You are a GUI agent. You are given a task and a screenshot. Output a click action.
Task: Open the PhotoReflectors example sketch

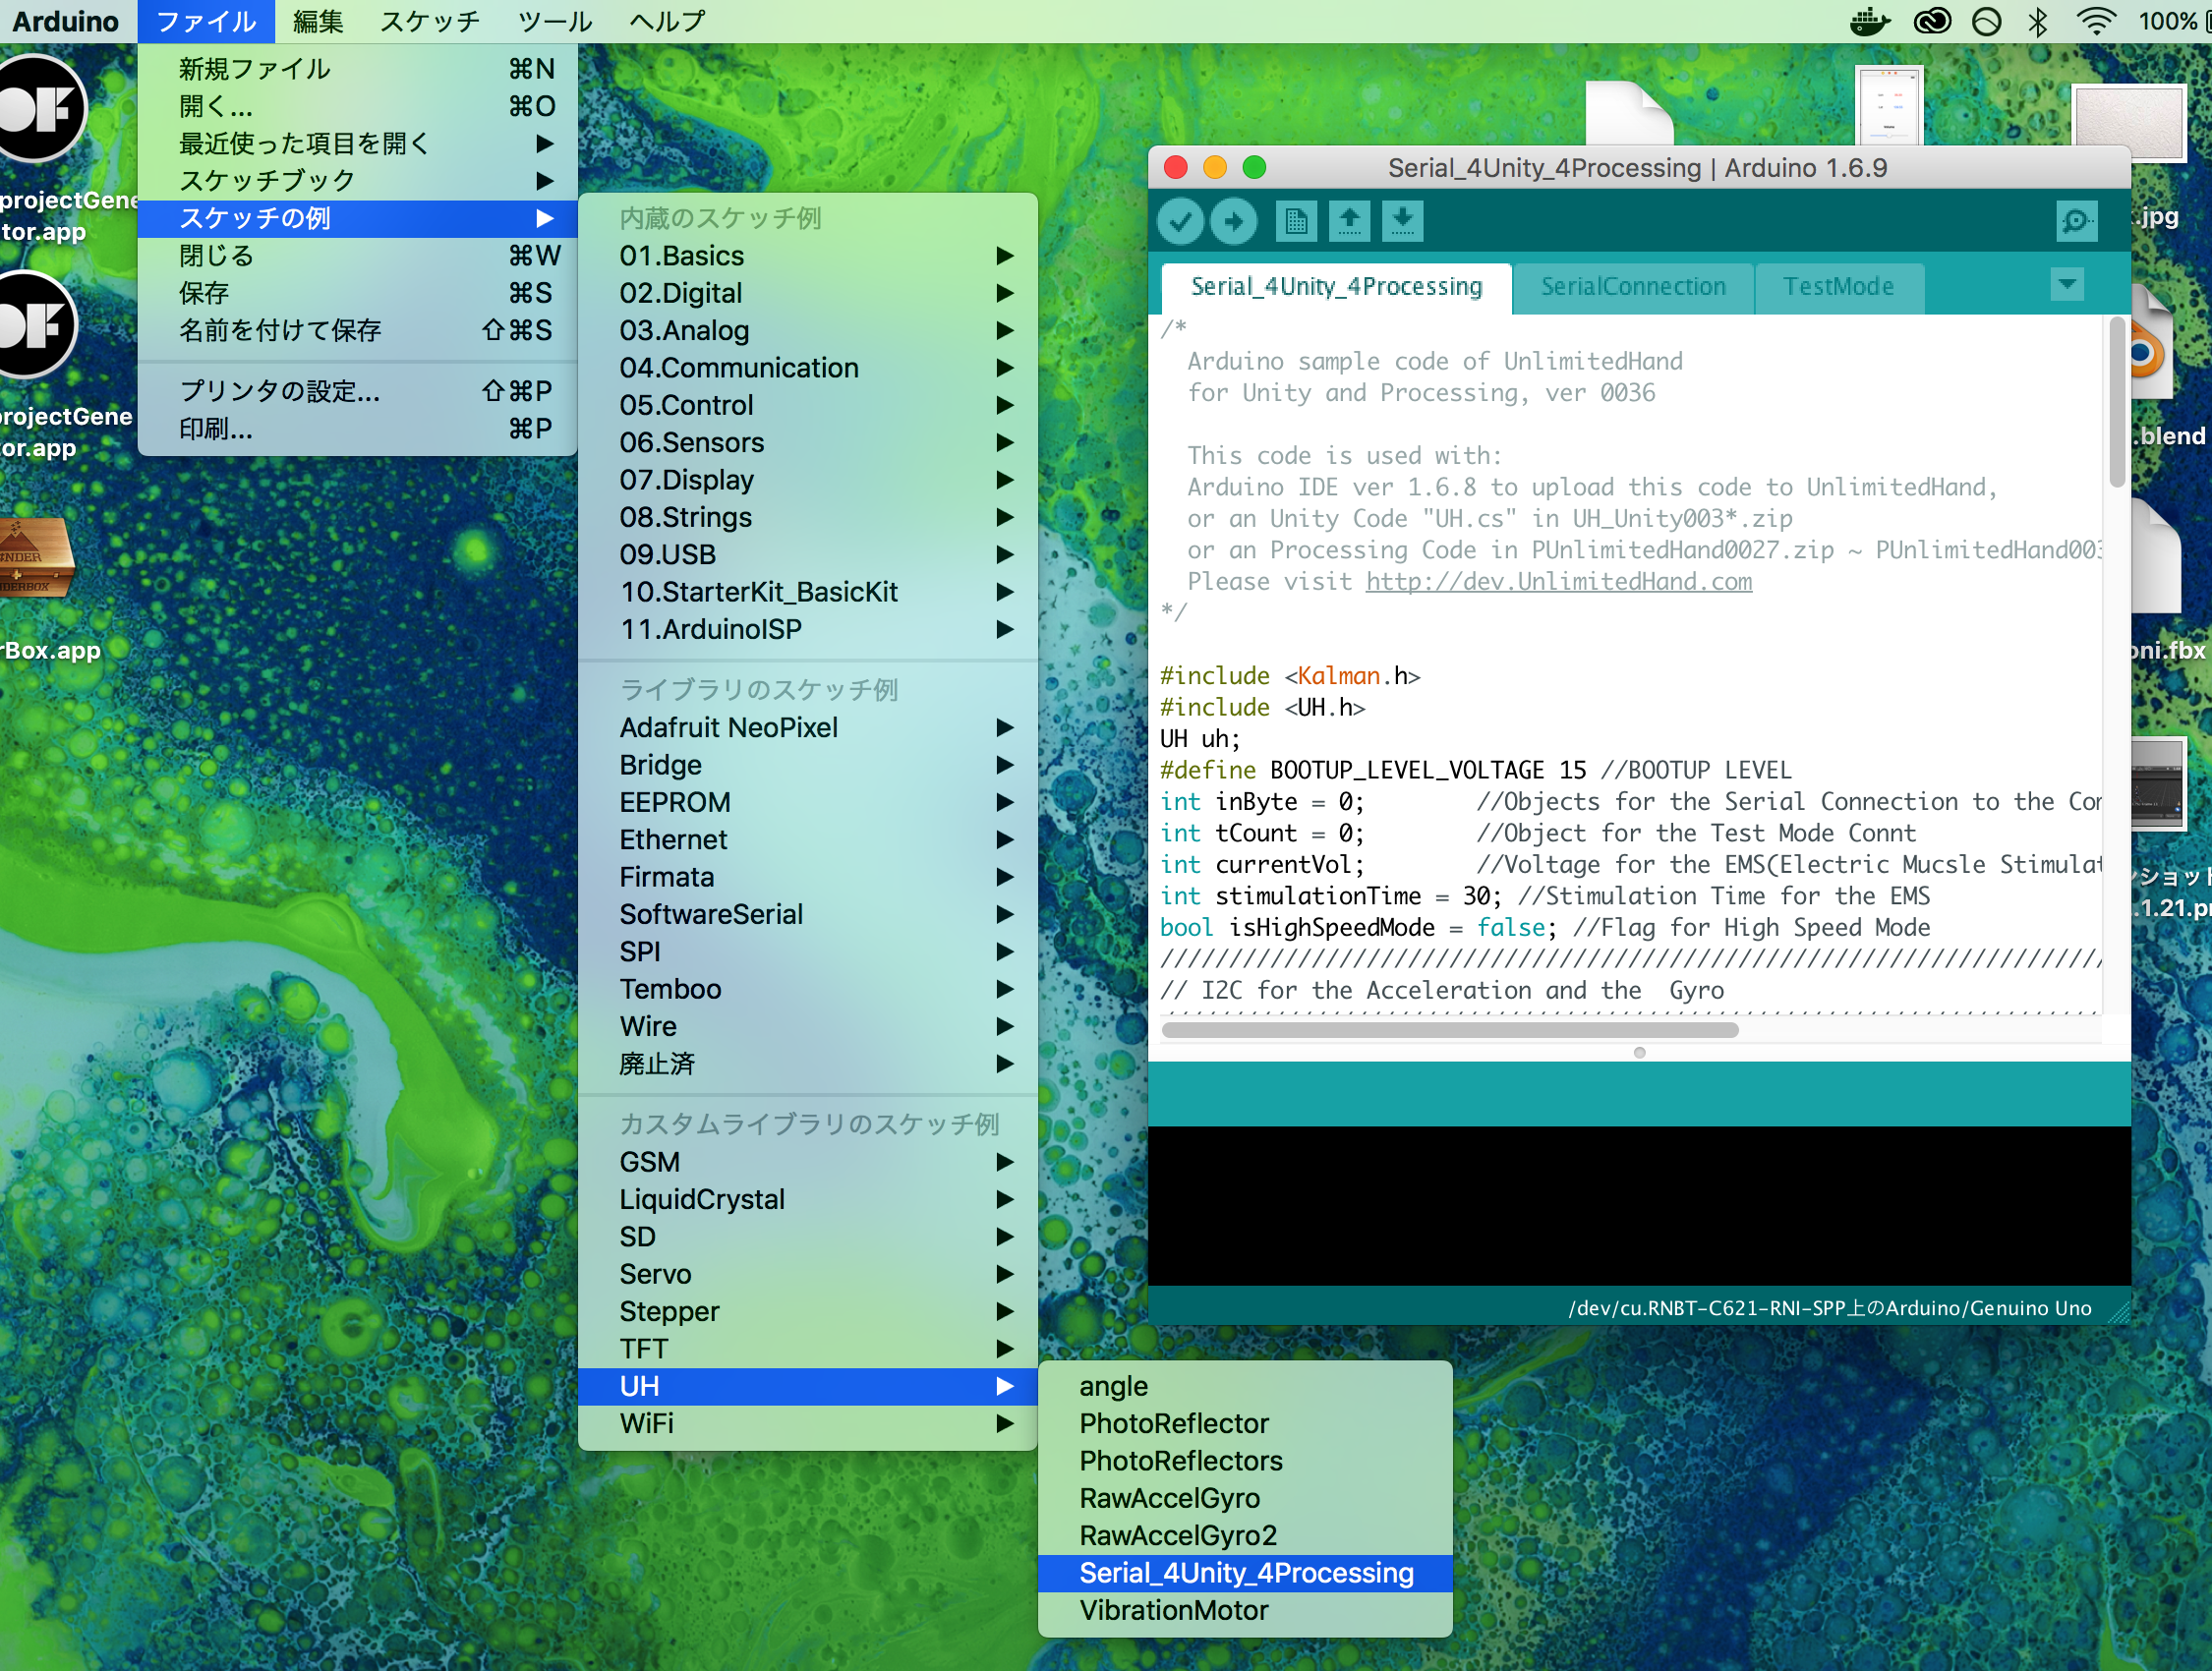(x=1245, y=1461)
